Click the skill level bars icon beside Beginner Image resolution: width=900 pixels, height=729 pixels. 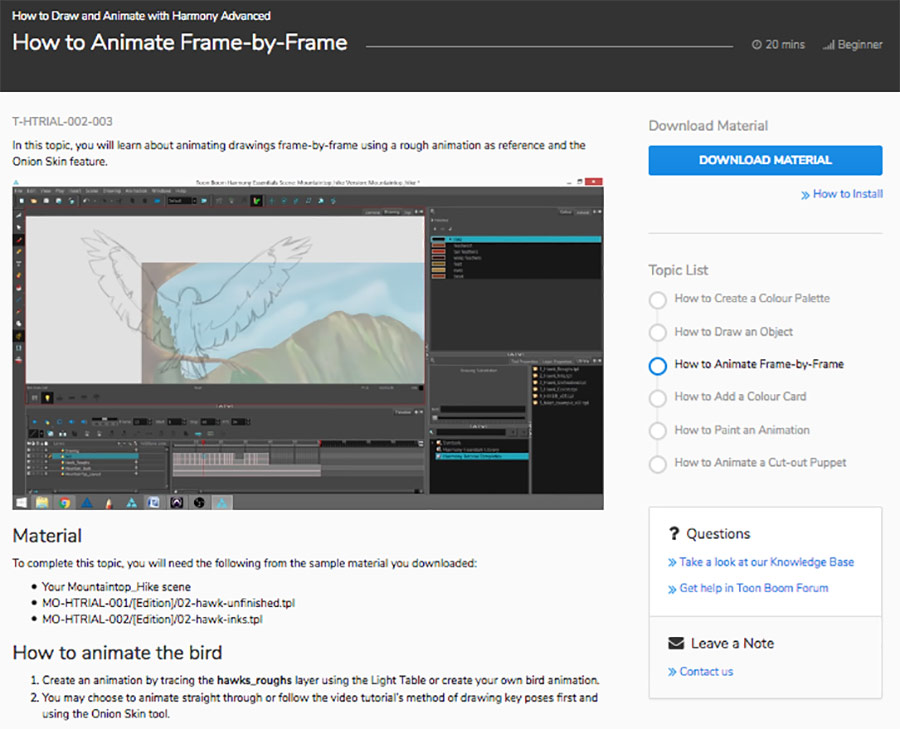[827, 45]
